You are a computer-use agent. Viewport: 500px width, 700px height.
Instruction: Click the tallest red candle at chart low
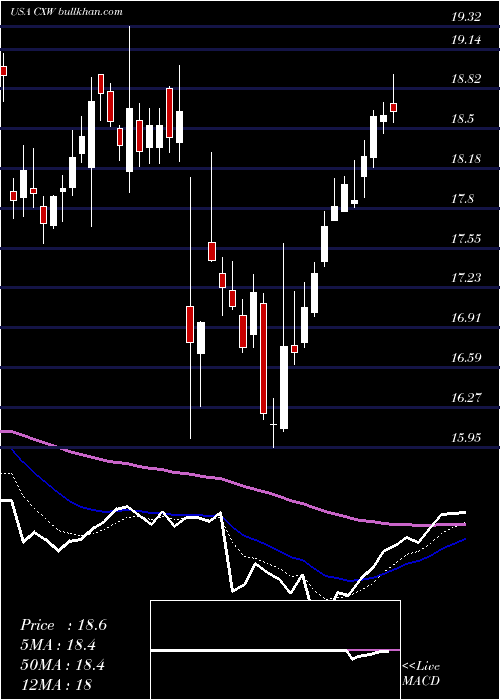point(263,358)
